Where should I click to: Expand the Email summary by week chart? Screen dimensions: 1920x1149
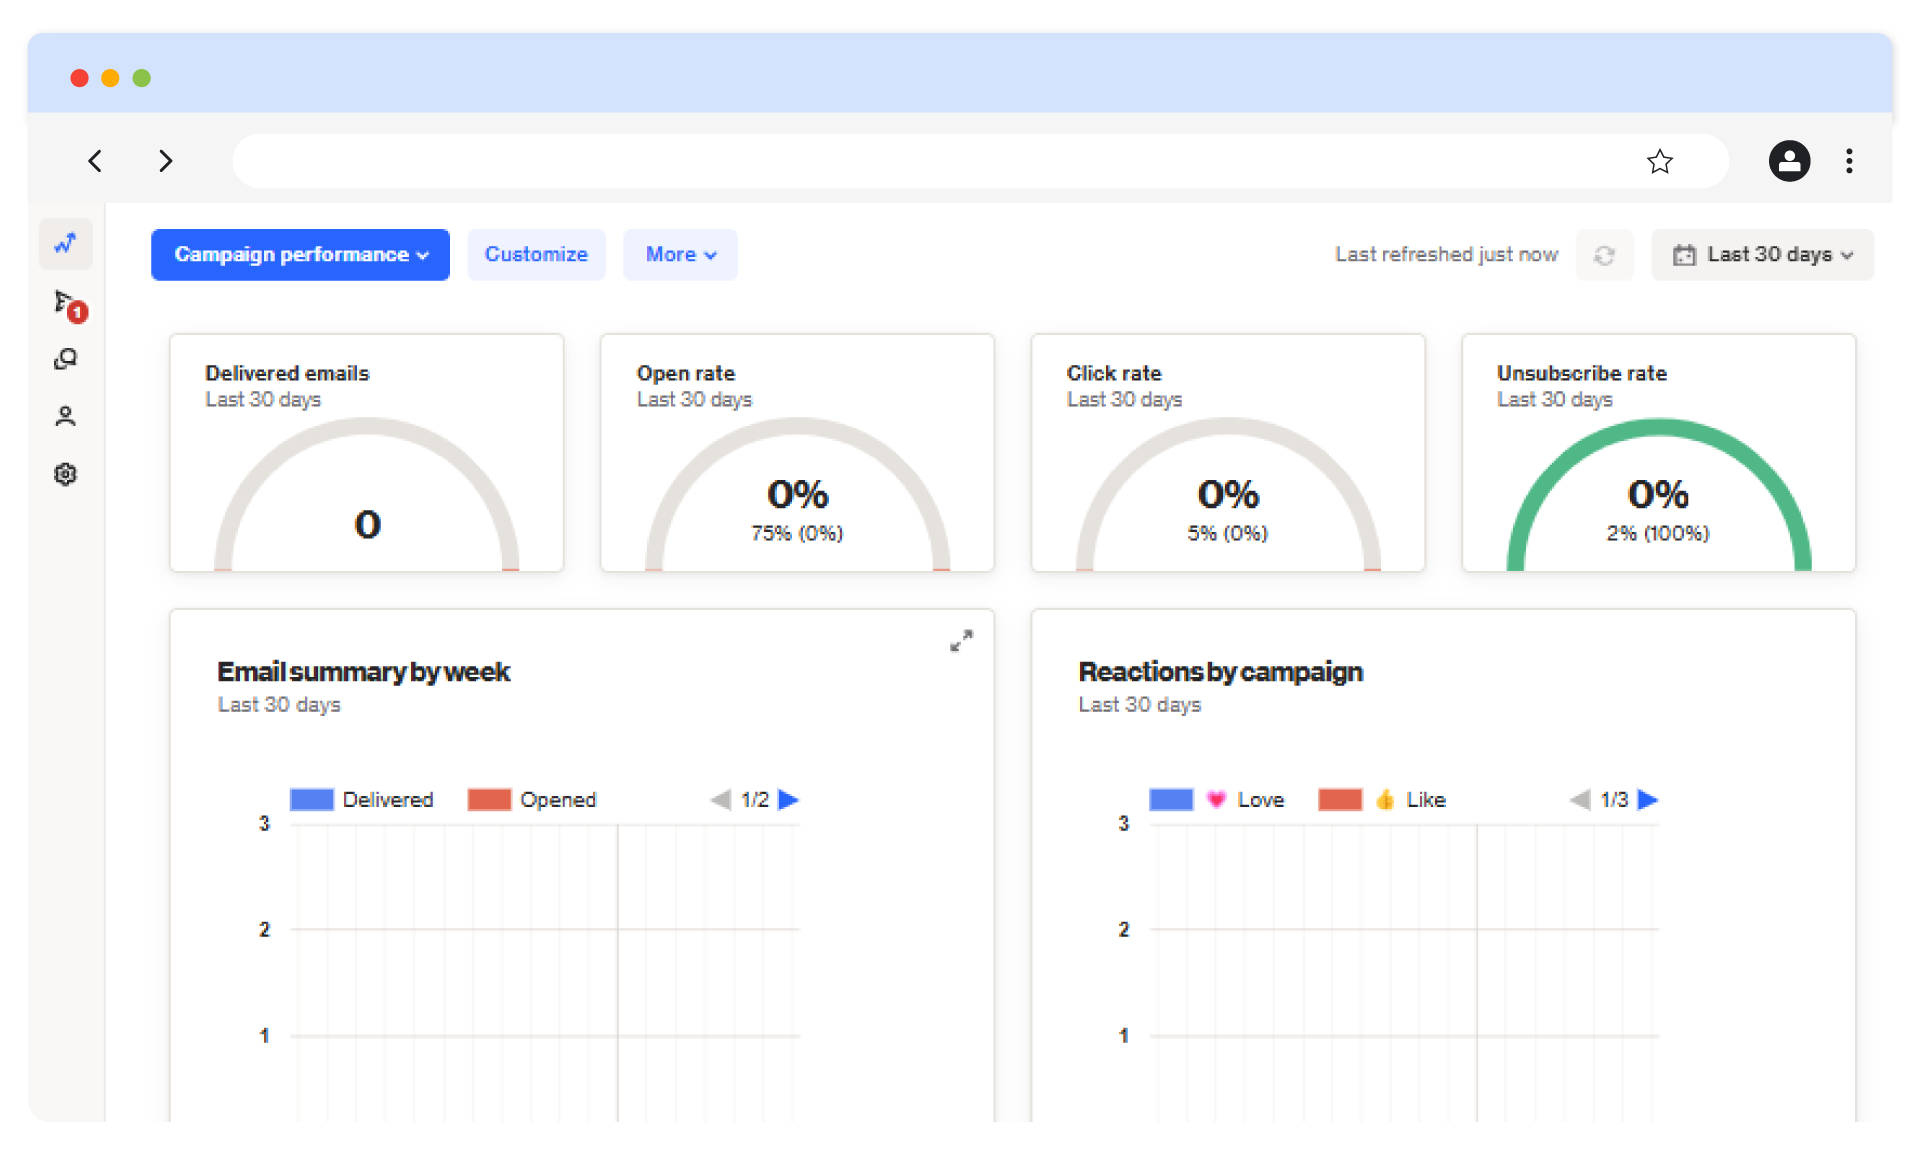pyautogui.click(x=961, y=641)
